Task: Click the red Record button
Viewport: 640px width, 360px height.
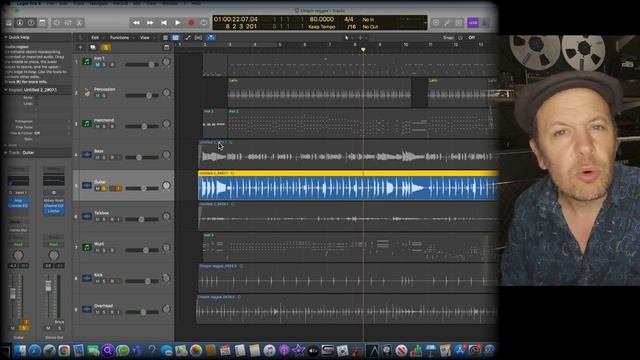Action: pos(191,23)
